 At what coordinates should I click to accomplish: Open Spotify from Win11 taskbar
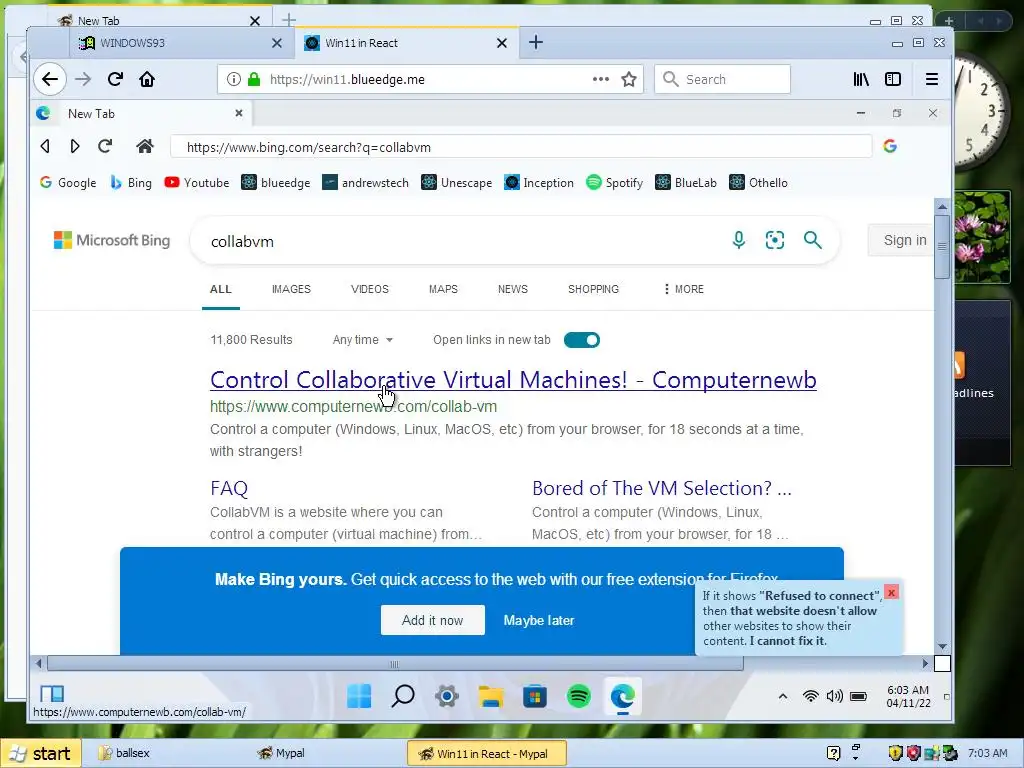(579, 696)
